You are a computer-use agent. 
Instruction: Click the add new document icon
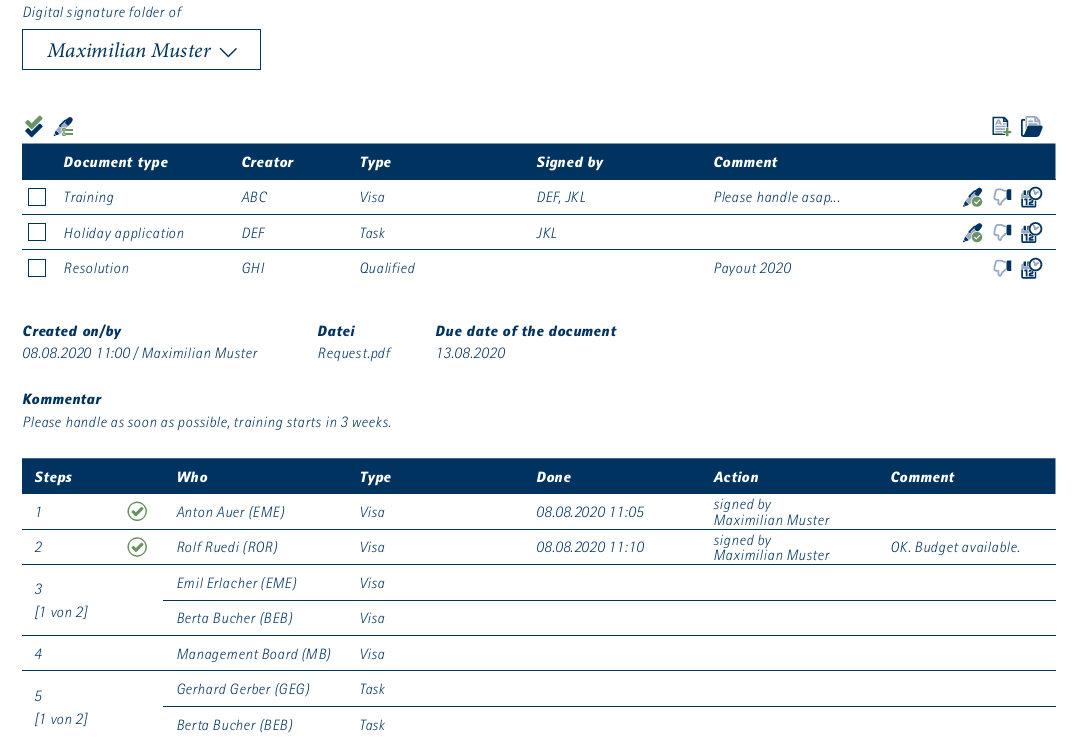1000,126
